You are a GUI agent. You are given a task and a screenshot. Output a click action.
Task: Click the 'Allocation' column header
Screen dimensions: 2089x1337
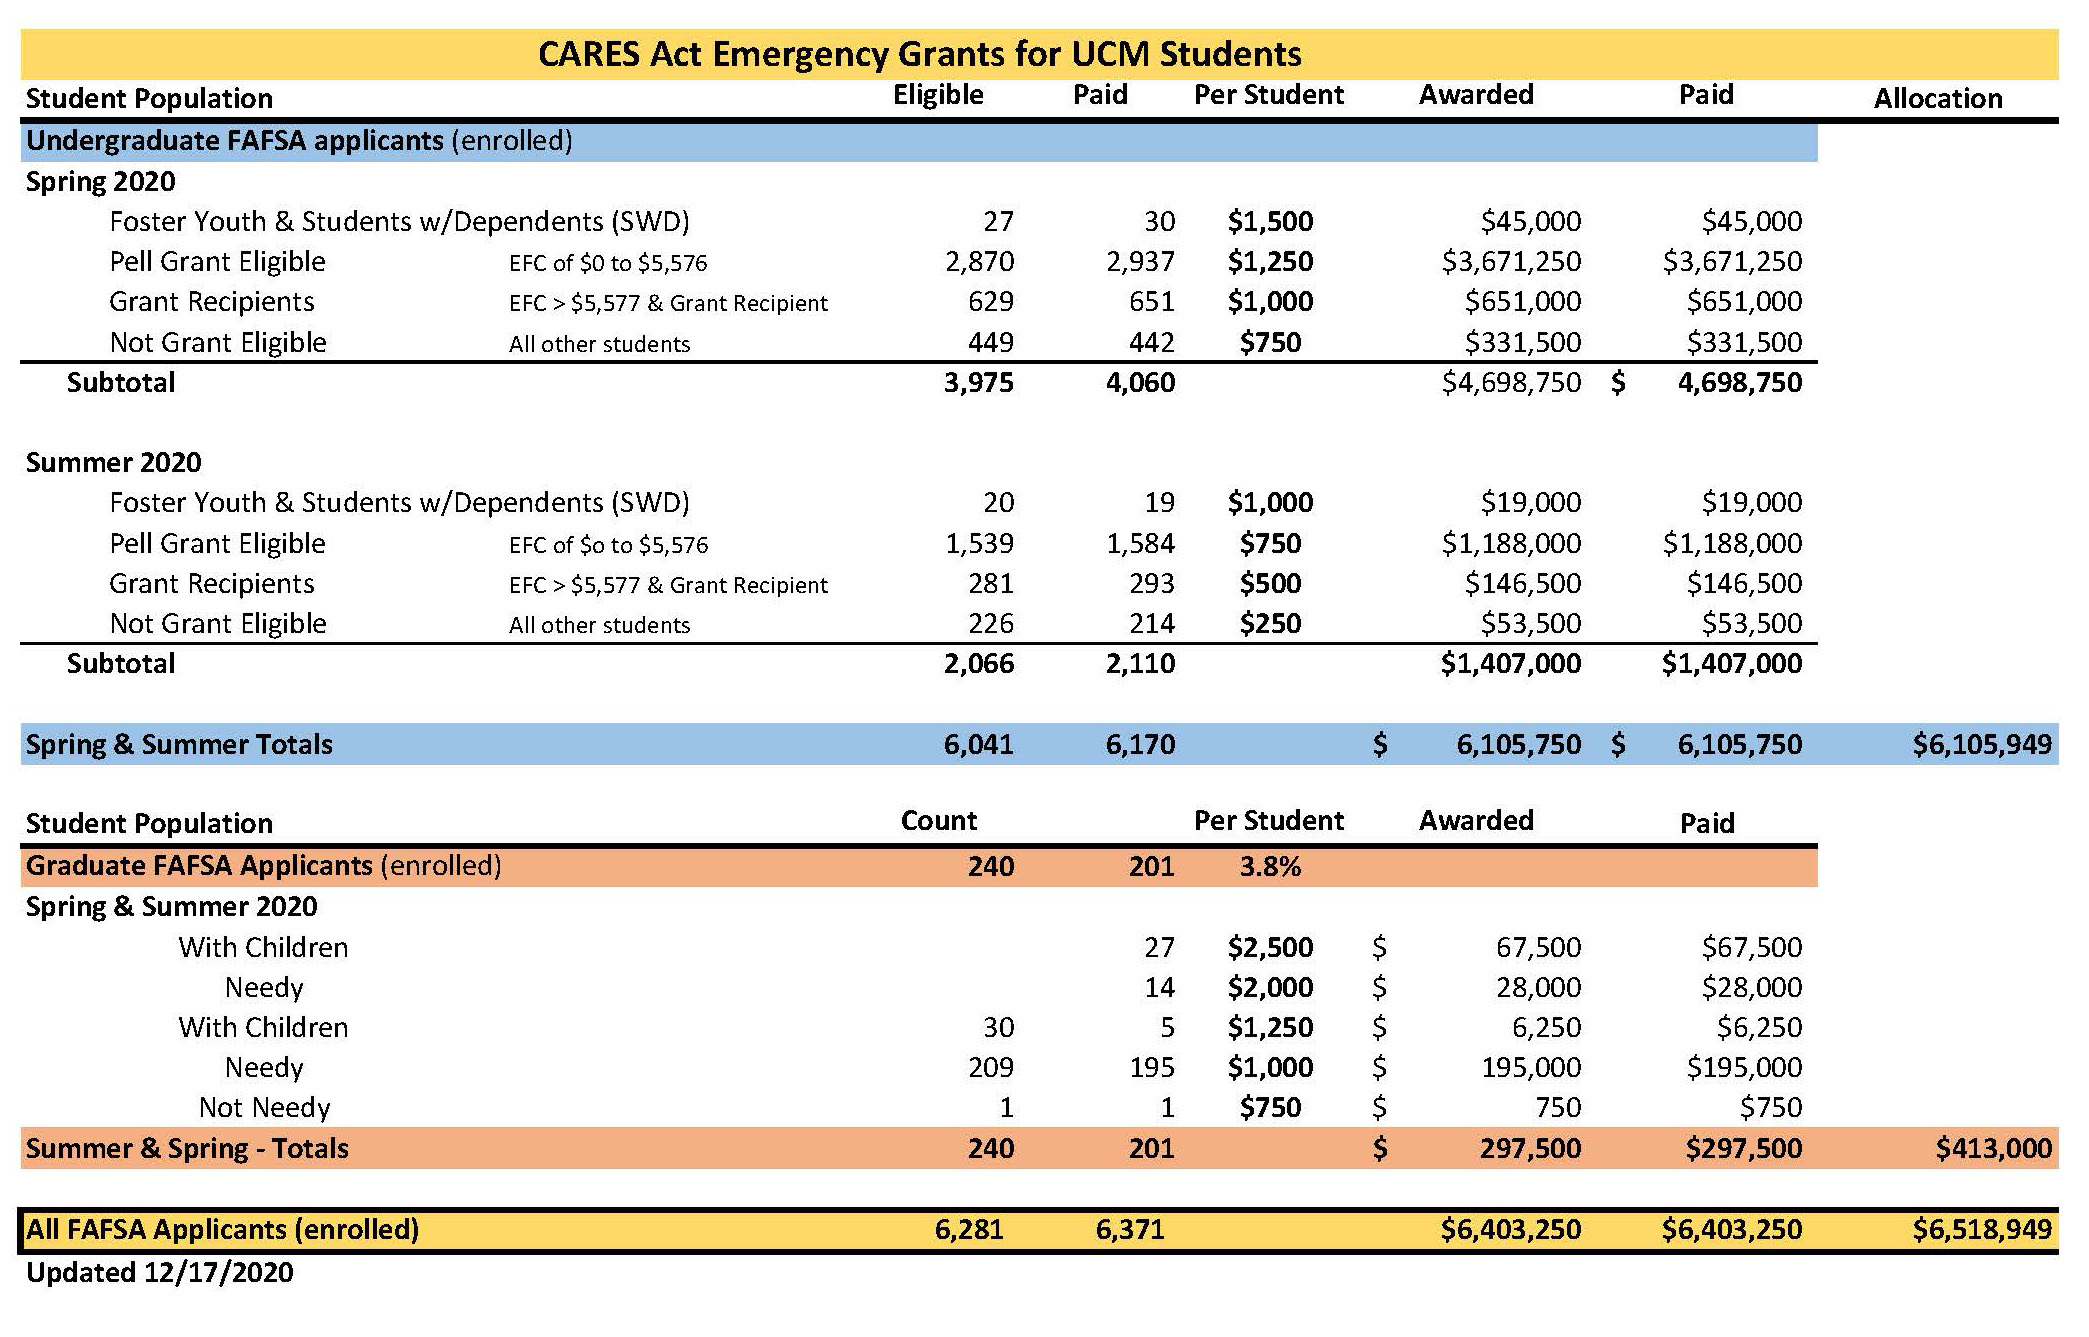(1938, 98)
